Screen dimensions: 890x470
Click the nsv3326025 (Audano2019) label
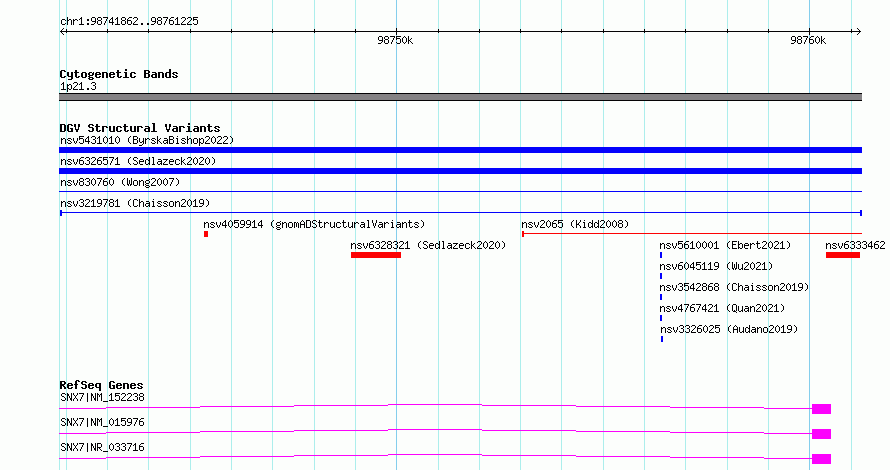pos(729,329)
